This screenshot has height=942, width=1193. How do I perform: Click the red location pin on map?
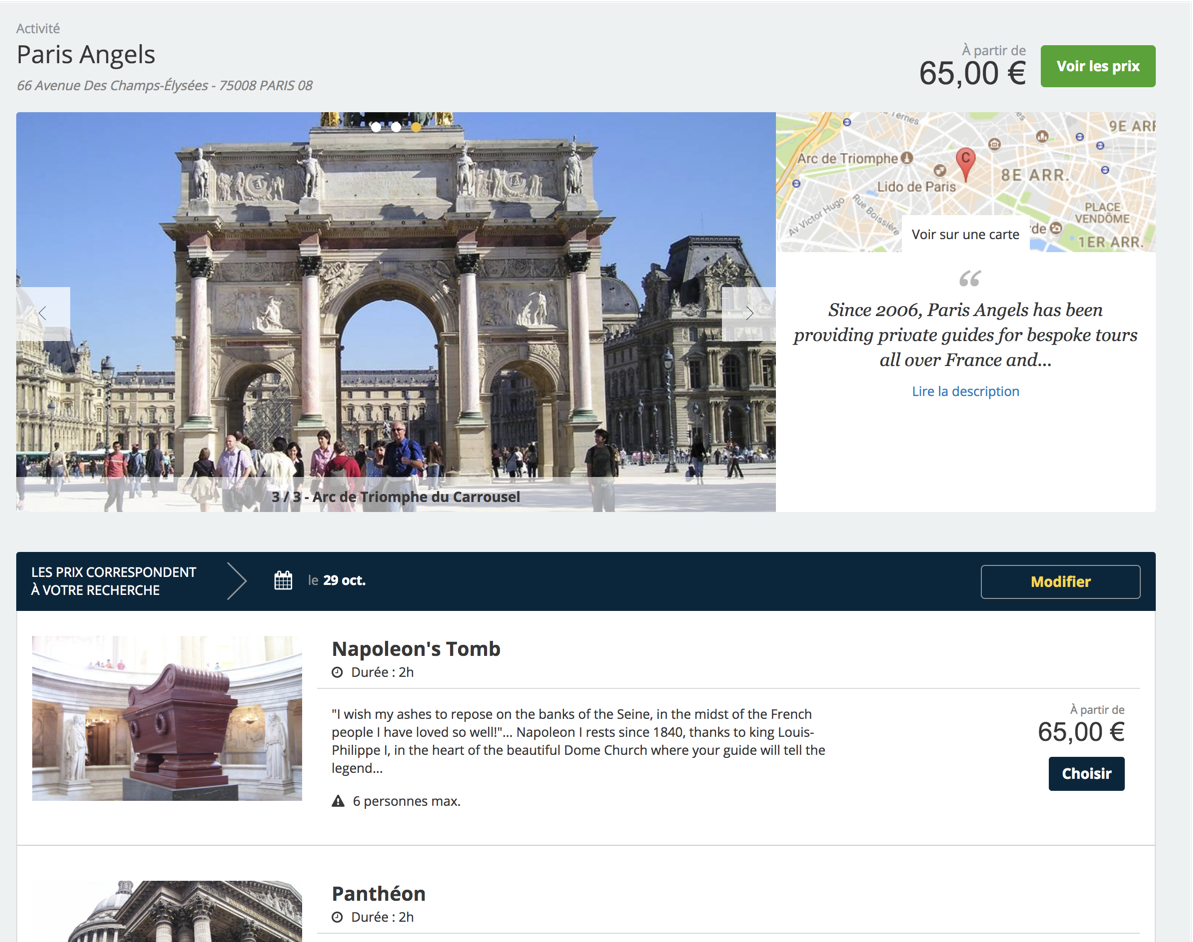[965, 164]
